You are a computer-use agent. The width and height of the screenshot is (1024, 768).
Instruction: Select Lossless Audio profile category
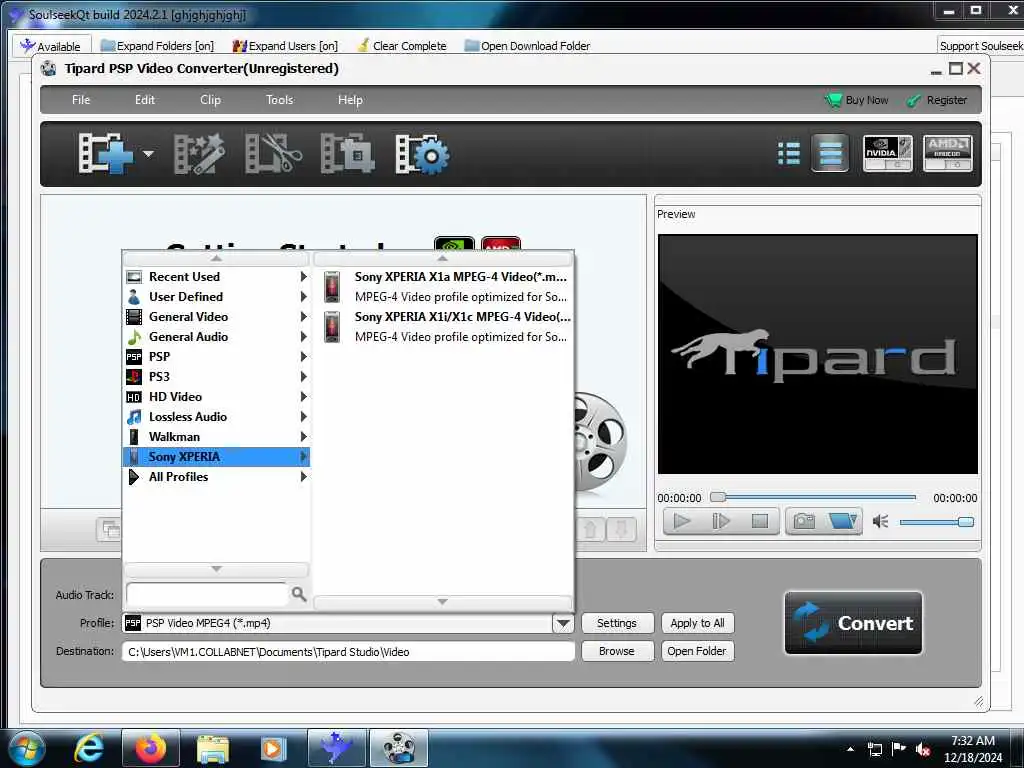[216, 417]
